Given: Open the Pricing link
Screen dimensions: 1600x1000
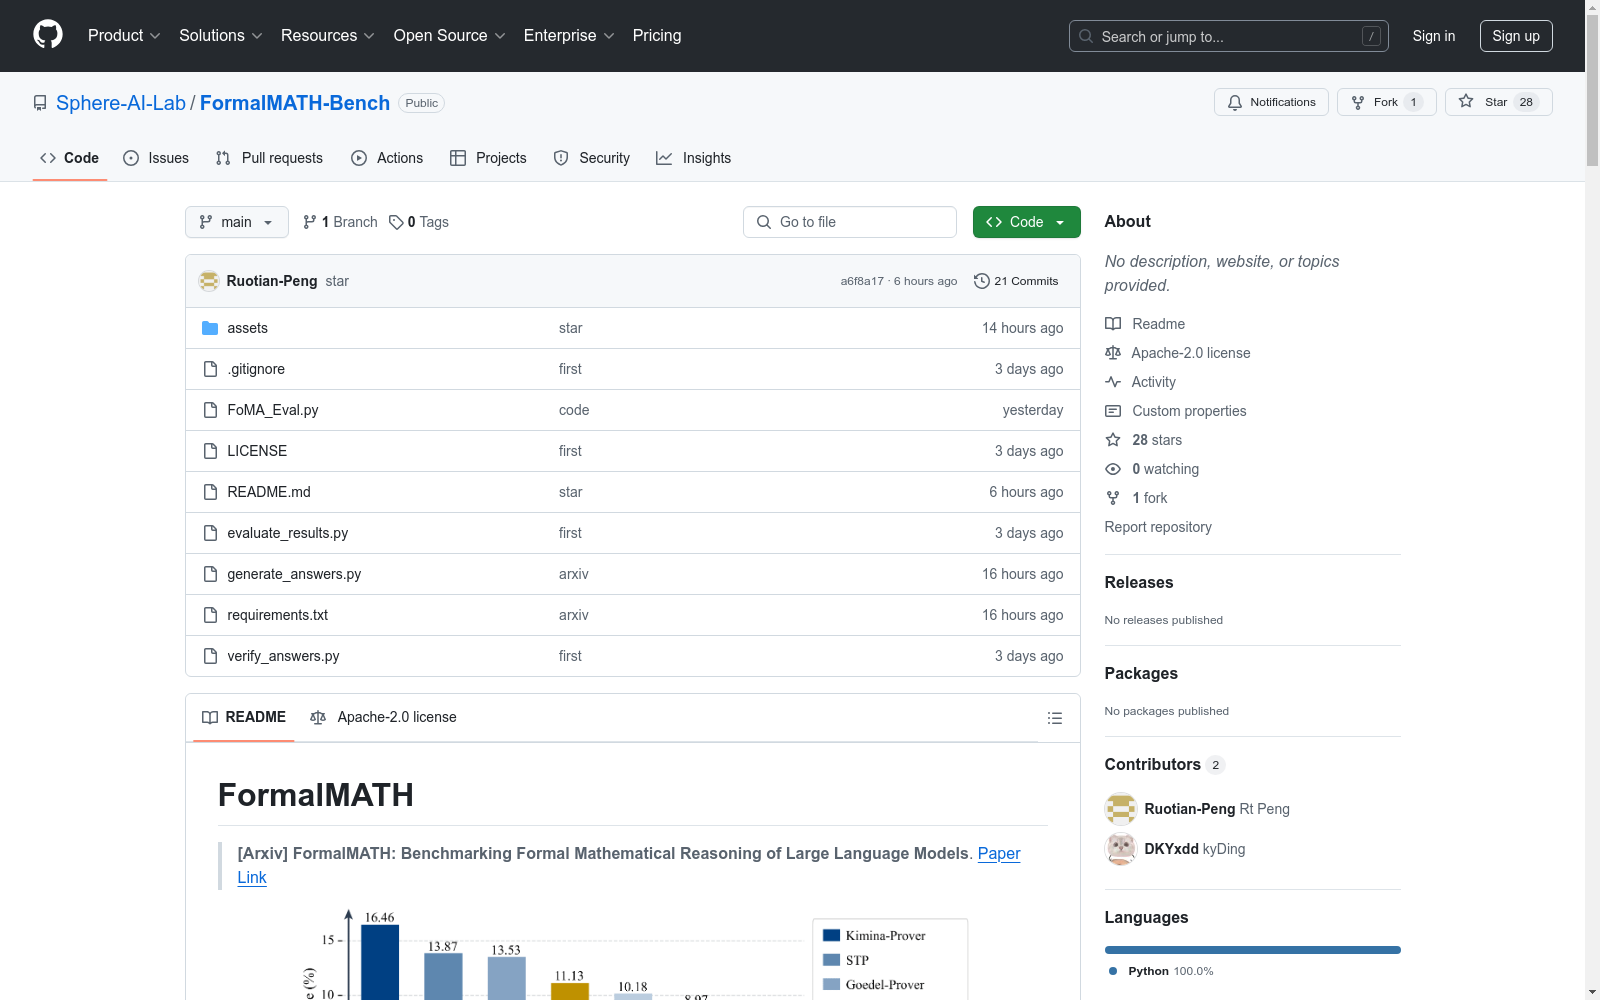Looking at the screenshot, I should (x=657, y=36).
